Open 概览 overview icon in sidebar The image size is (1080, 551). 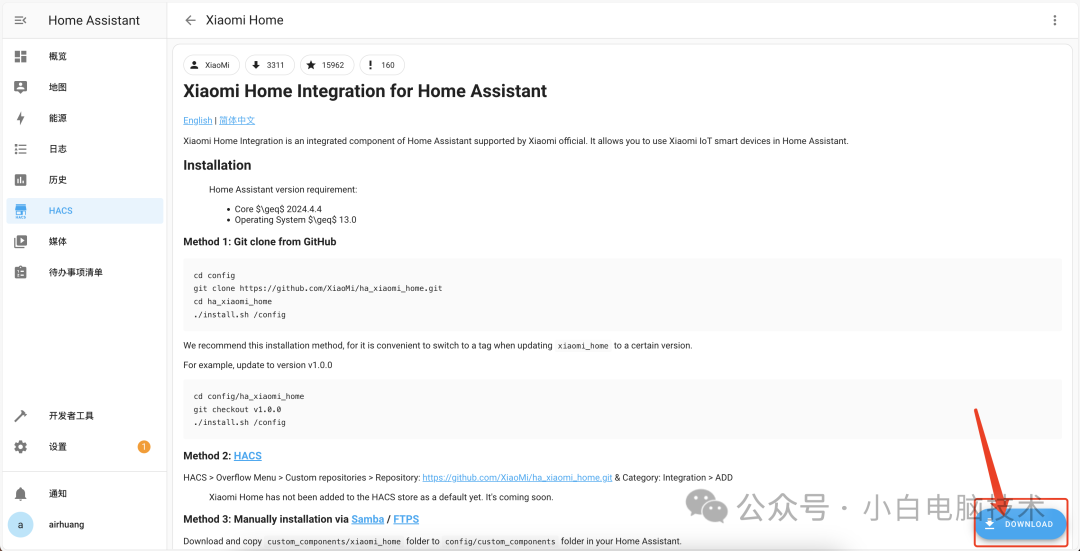tap(21, 56)
